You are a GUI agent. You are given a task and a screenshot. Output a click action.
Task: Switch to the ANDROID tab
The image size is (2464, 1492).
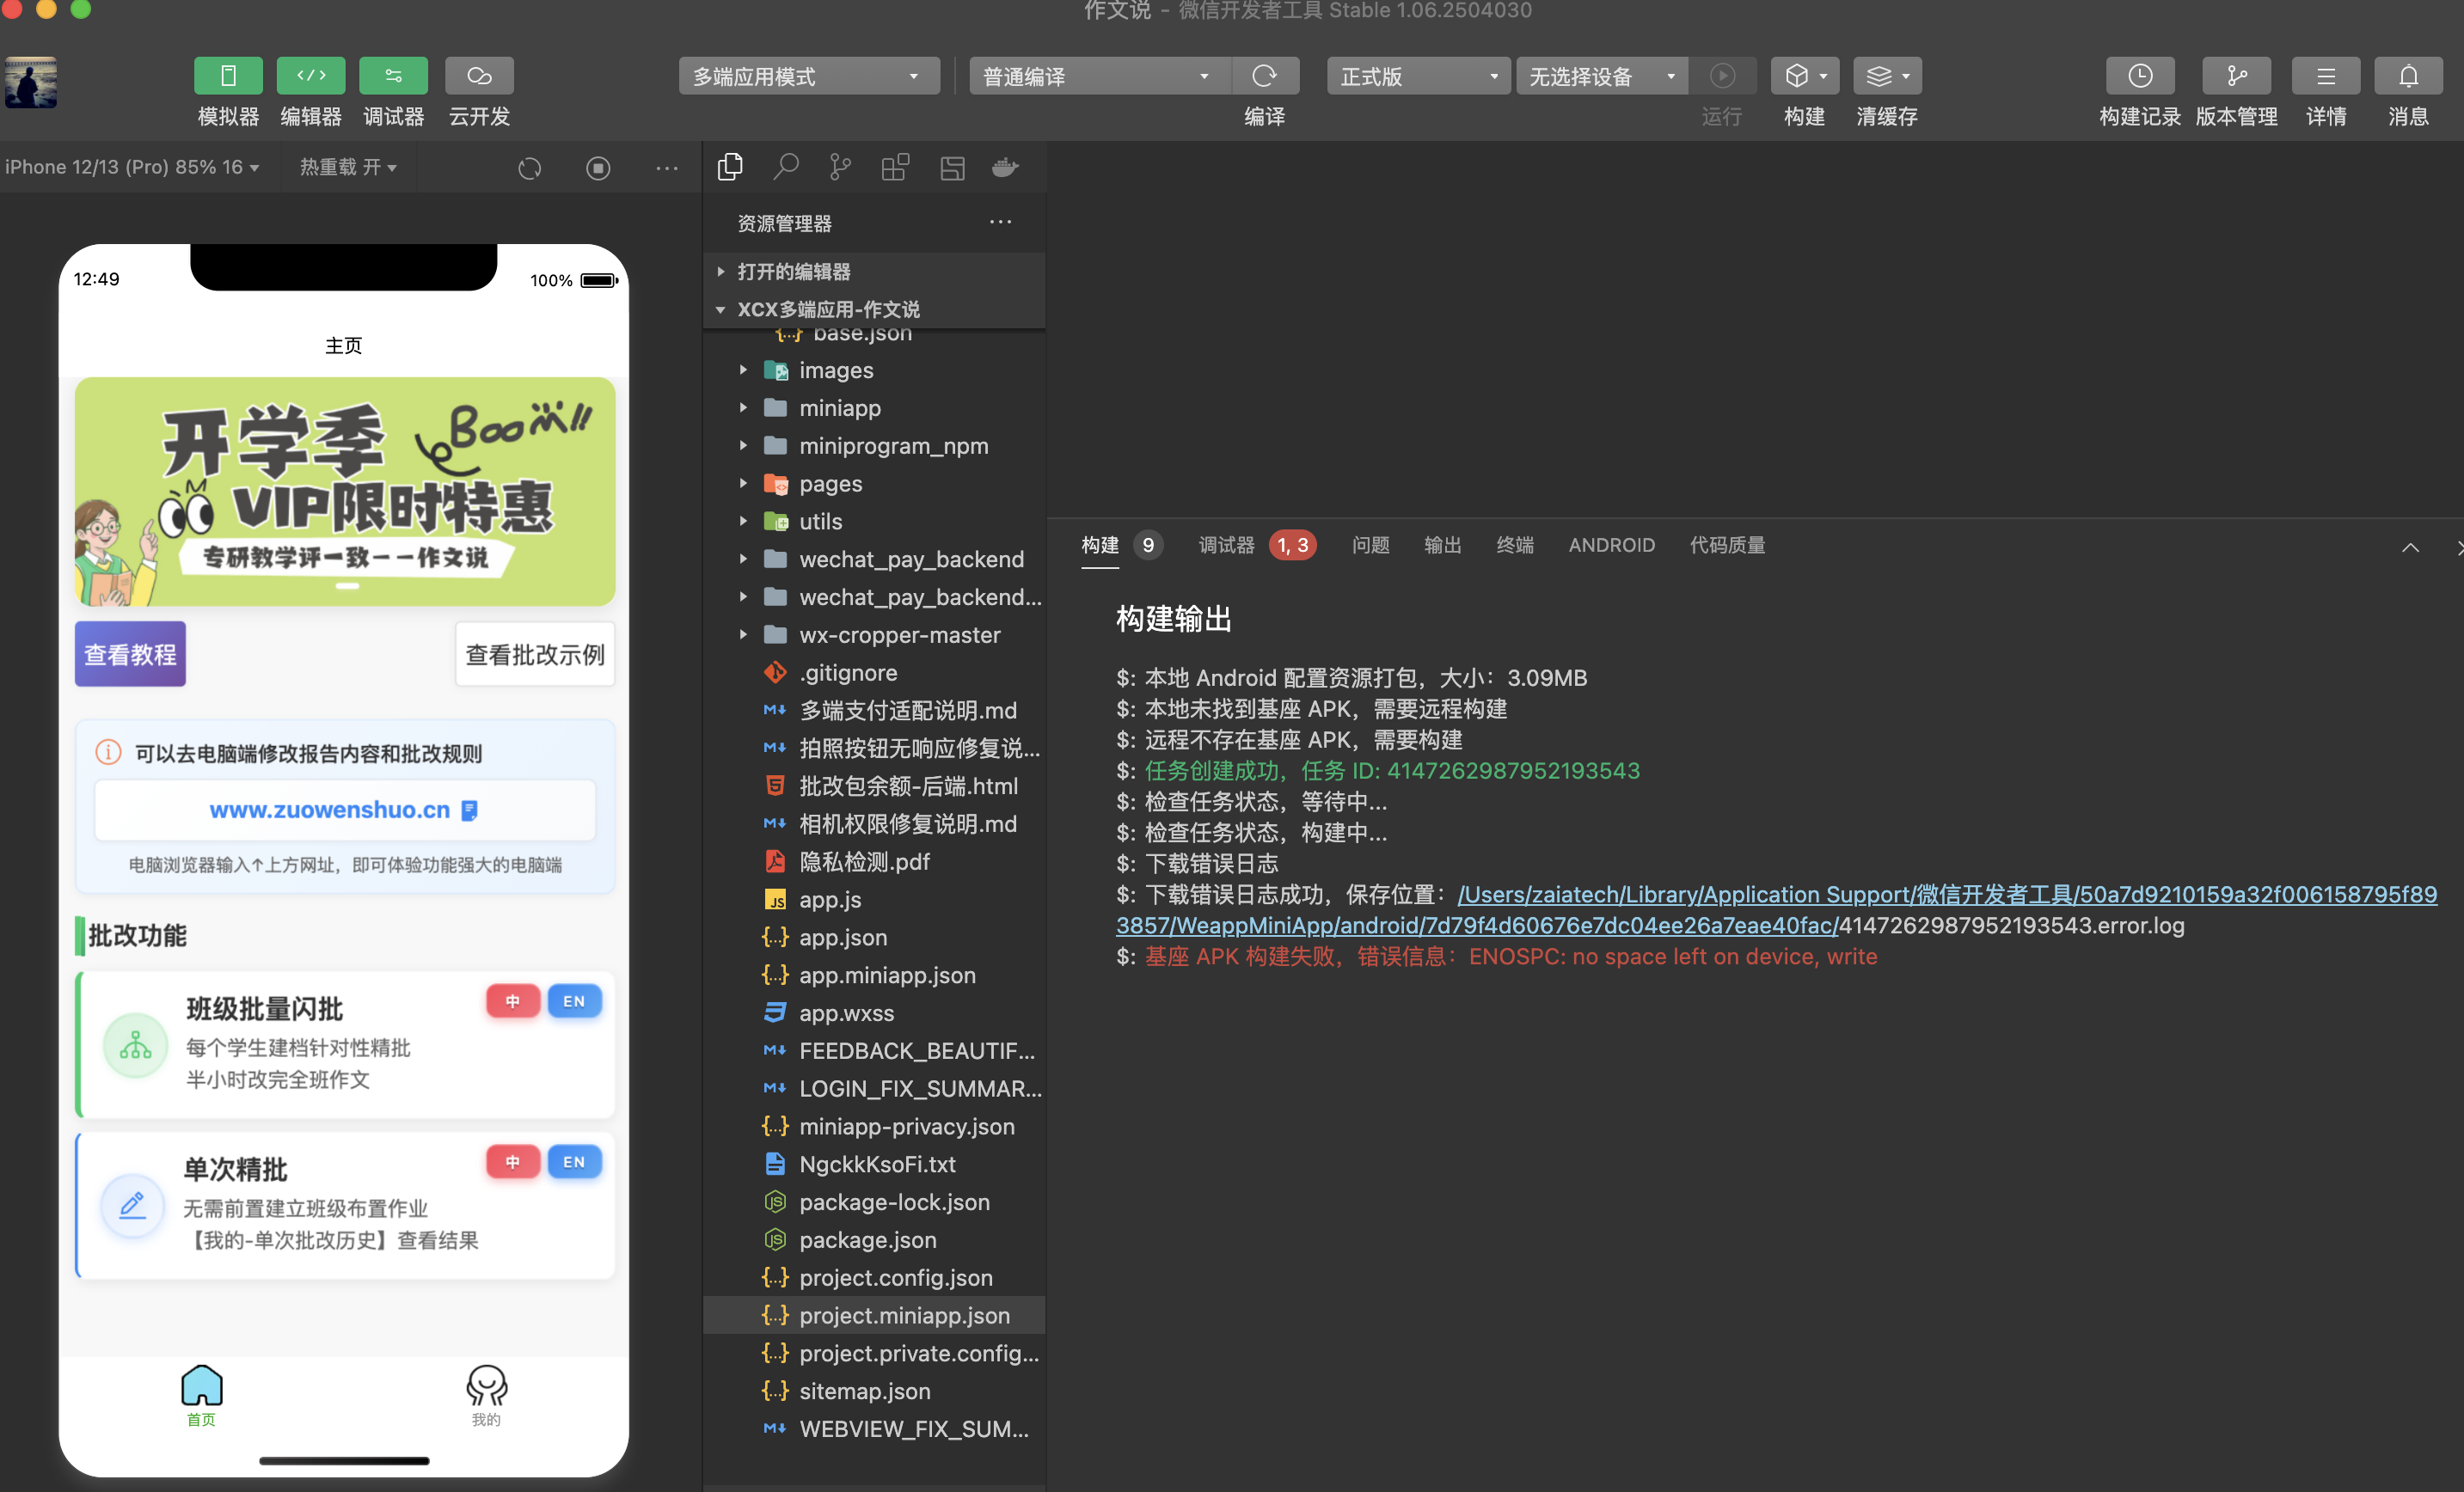pos(1611,545)
